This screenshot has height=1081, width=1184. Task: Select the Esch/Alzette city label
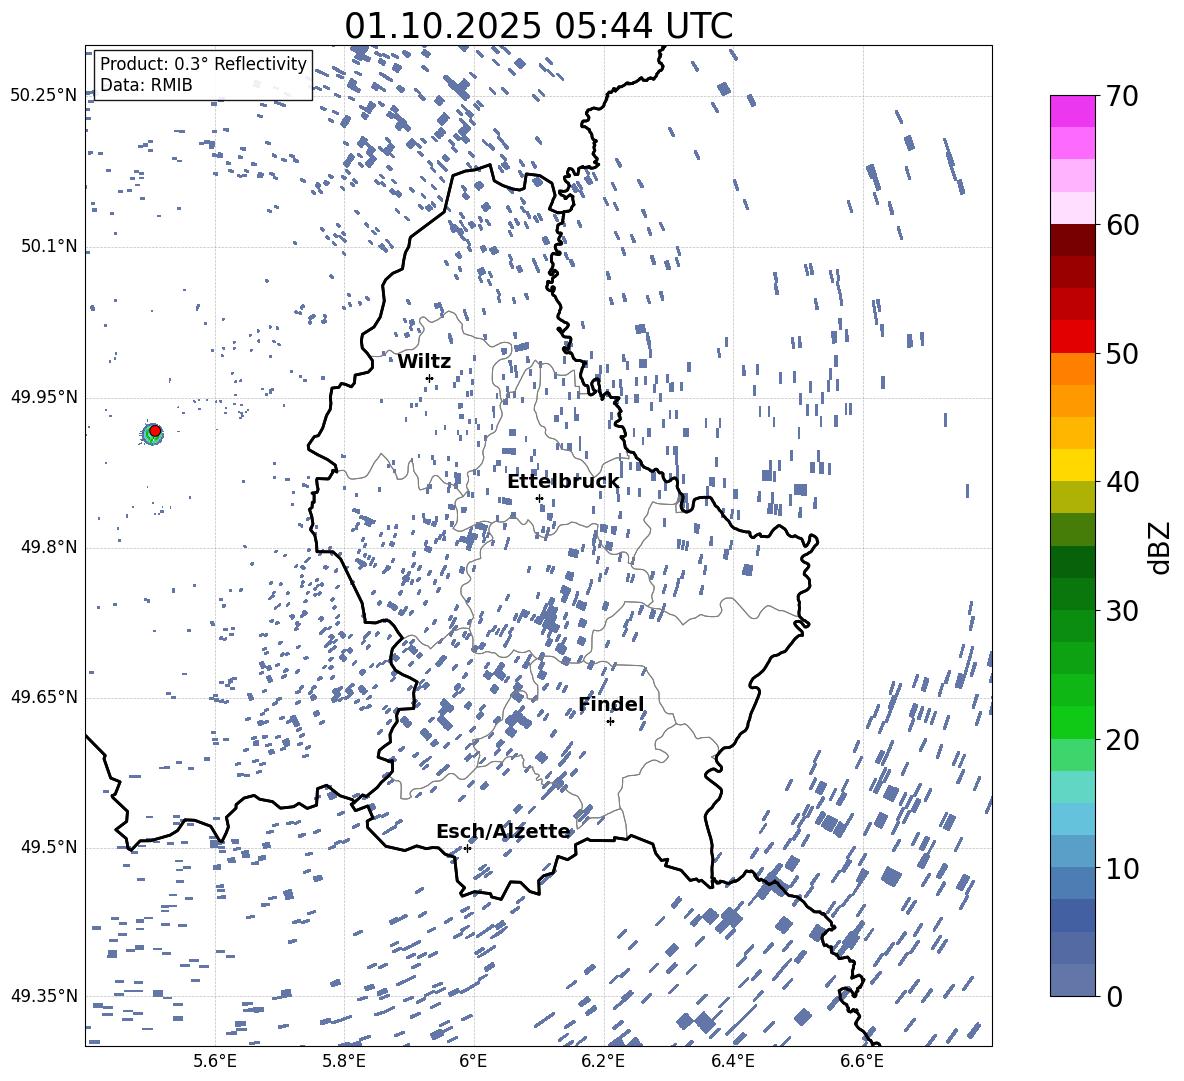tap(503, 832)
